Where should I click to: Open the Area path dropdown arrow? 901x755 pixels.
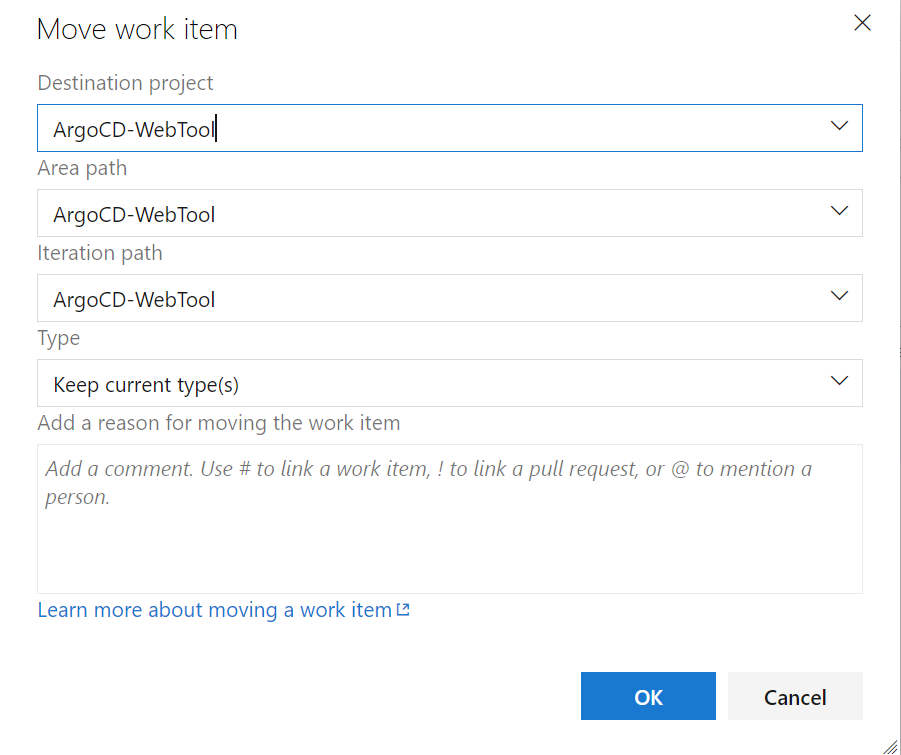[839, 212]
